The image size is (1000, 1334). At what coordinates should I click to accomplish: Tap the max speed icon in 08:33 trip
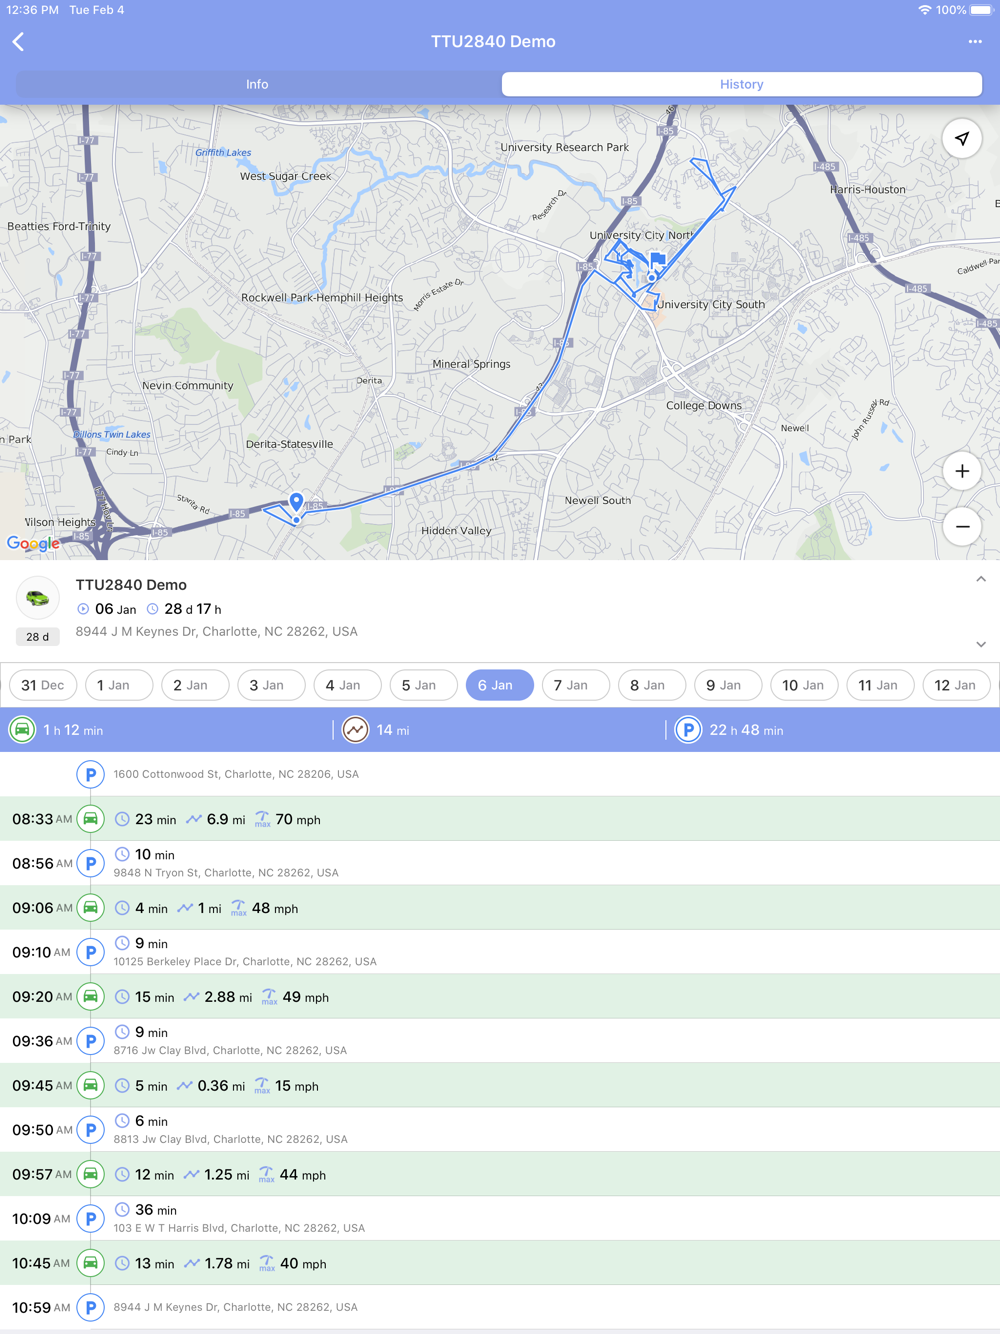tap(262, 820)
